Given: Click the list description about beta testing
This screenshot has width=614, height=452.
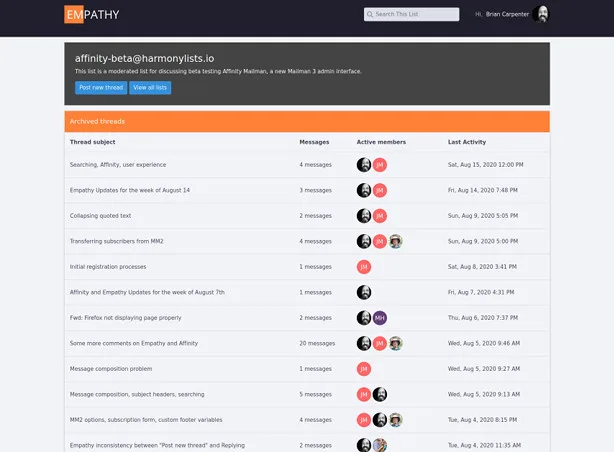Looking at the screenshot, I should pyautogui.click(x=218, y=71).
